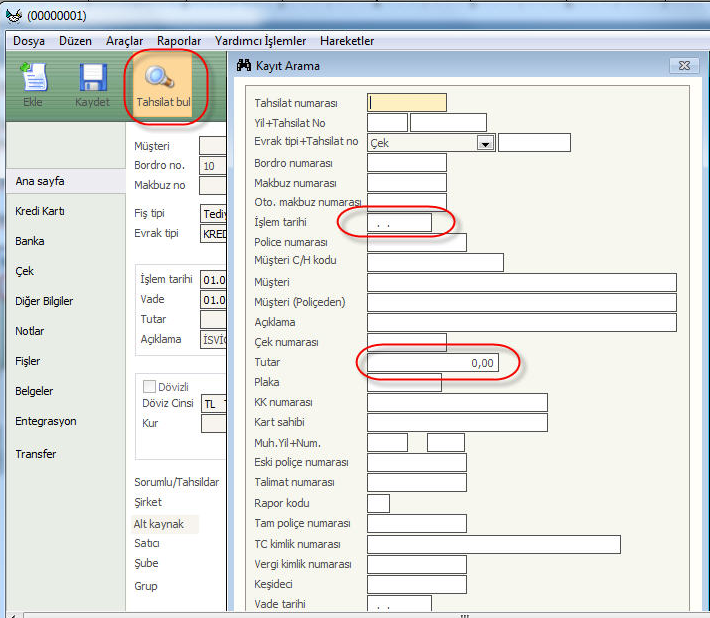Click the Ekle toolbar icon
710x618 pixels.
click(33, 79)
